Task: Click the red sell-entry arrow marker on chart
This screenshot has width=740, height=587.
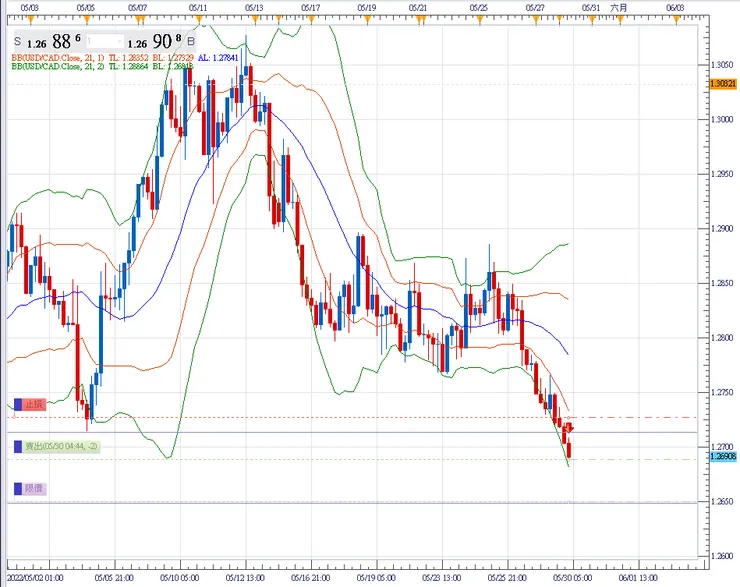Action: [569, 428]
